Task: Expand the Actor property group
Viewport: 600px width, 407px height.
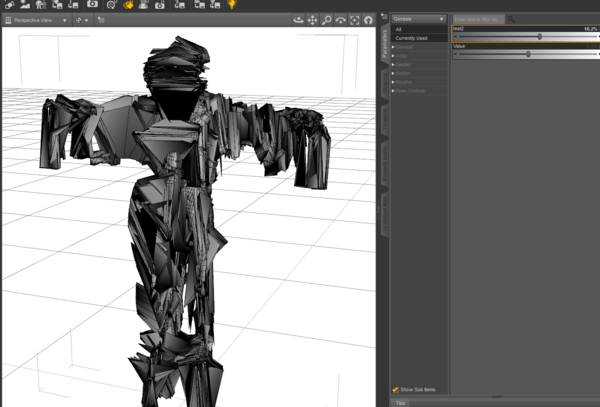Action: pyautogui.click(x=402, y=55)
